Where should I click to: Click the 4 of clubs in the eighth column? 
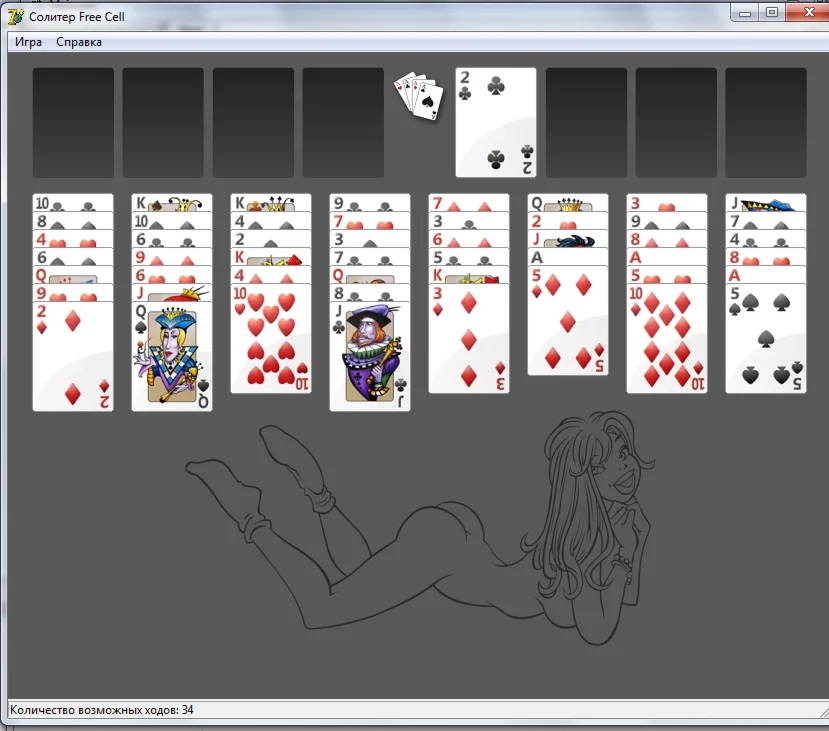766,239
